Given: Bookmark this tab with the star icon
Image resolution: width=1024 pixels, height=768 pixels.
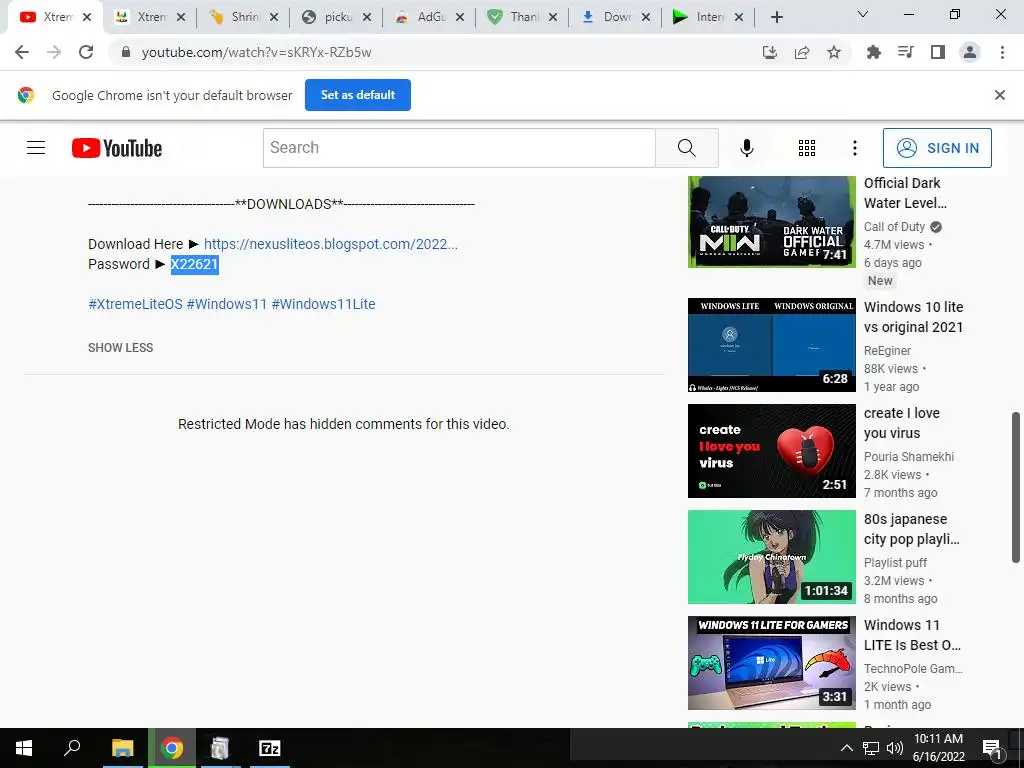Looking at the screenshot, I should click(x=834, y=52).
